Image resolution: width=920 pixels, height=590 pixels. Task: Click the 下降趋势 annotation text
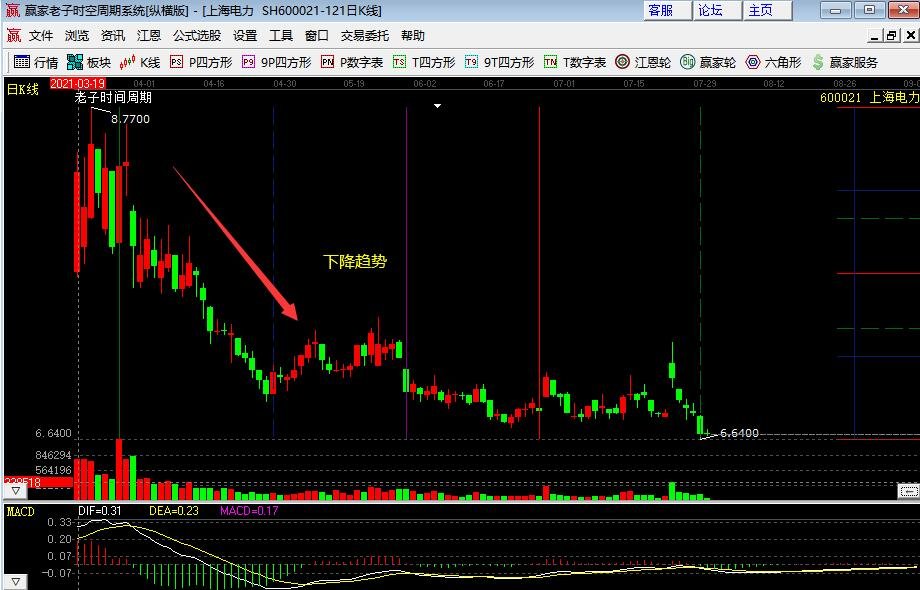pyautogui.click(x=355, y=262)
